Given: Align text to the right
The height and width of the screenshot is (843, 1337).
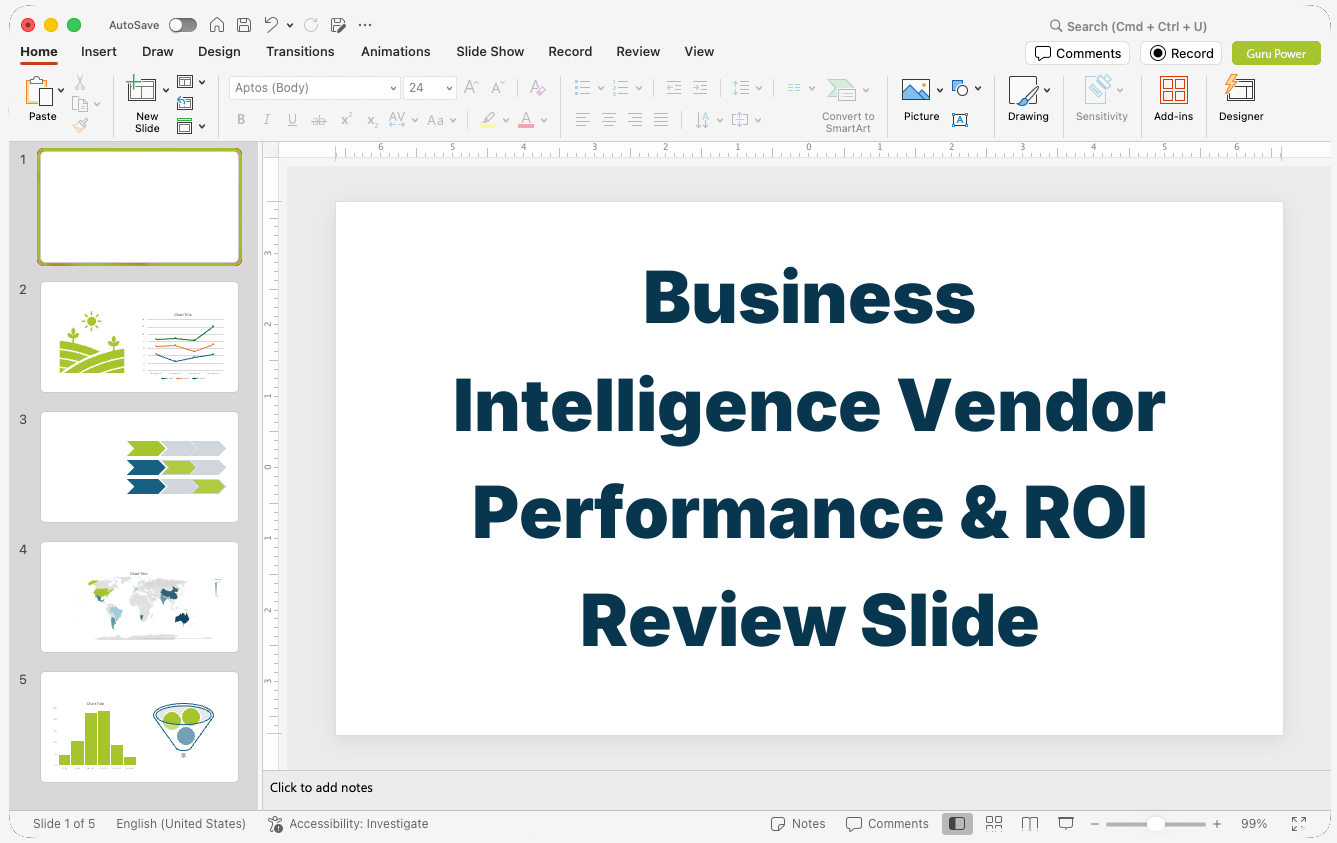Looking at the screenshot, I should pyautogui.click(x=635, y=120).
